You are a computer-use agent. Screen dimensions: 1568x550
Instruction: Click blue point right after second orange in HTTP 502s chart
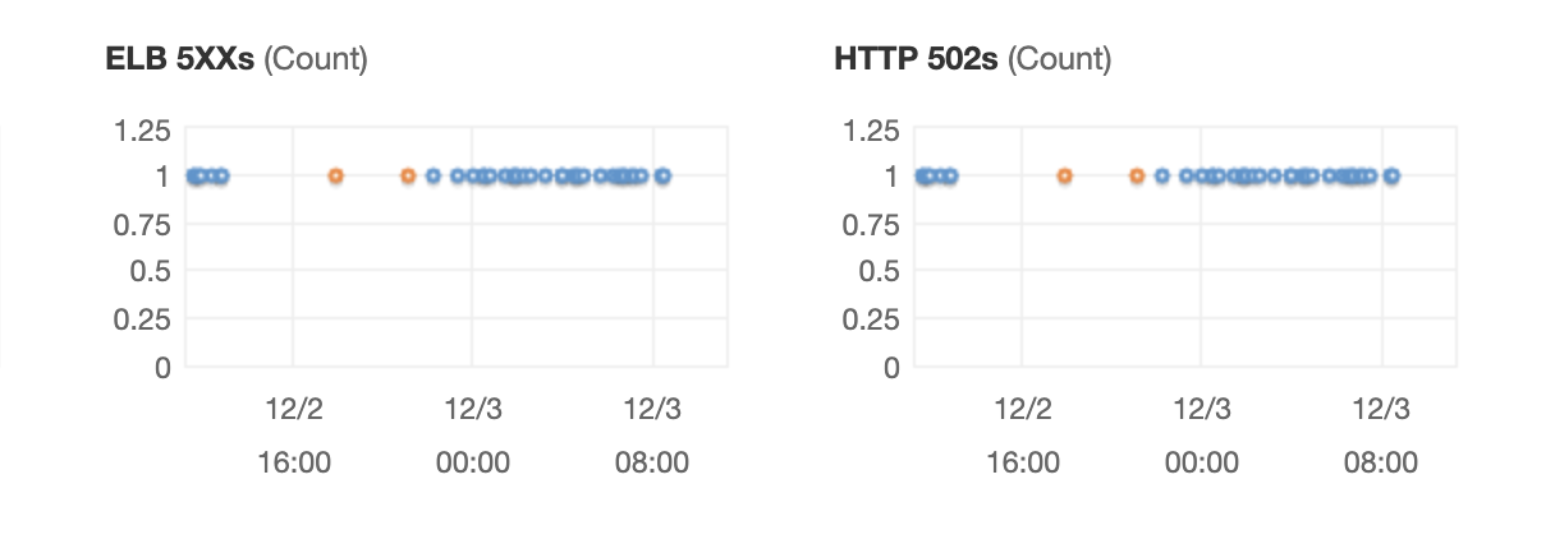[1162, 176]
